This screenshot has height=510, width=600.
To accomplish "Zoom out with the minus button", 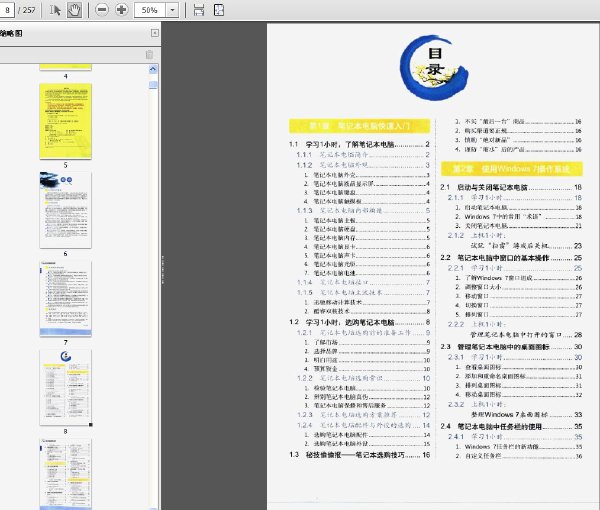I will click(102, 10).
